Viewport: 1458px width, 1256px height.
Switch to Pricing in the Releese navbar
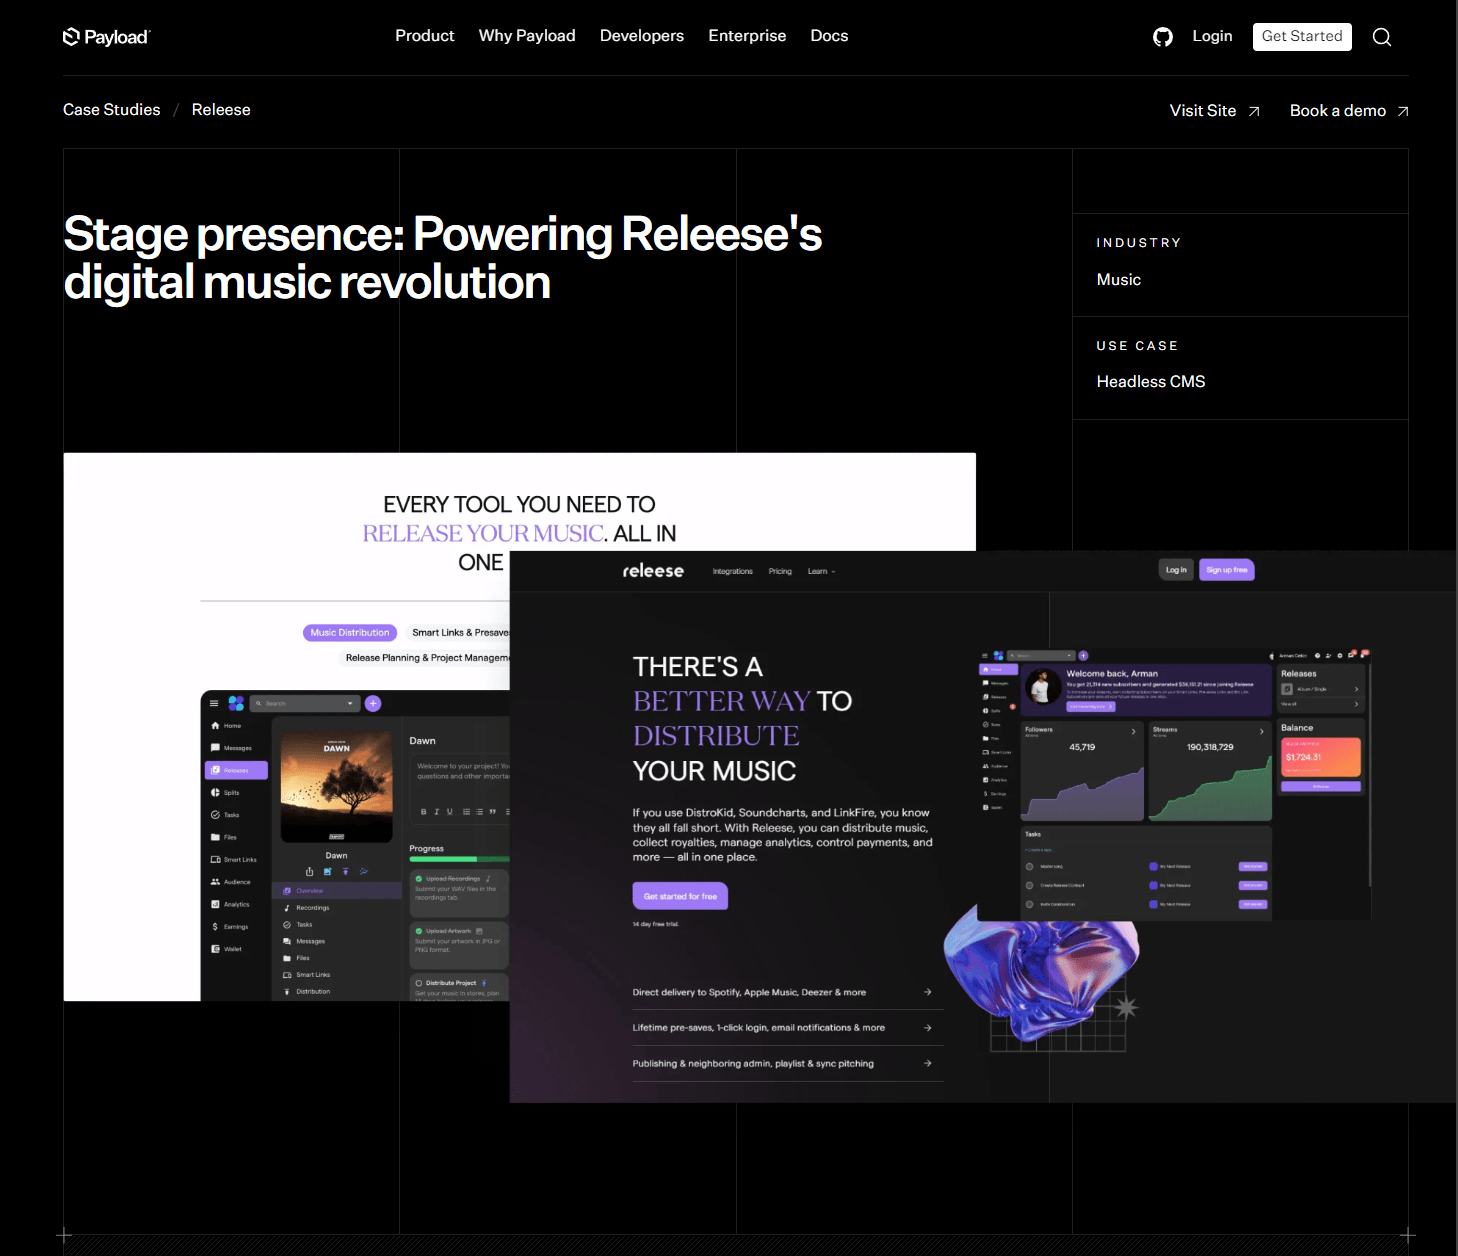click(780, 571)
